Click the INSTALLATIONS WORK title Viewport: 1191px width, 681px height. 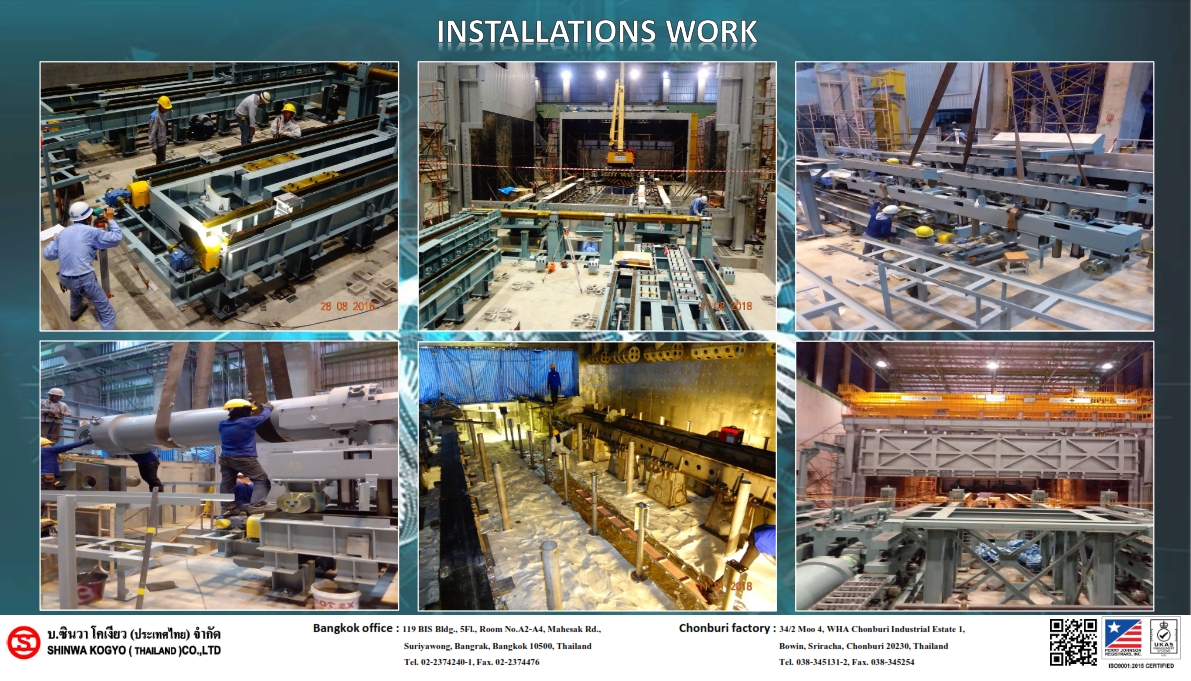pyautogui.click(x=596, y=32)
